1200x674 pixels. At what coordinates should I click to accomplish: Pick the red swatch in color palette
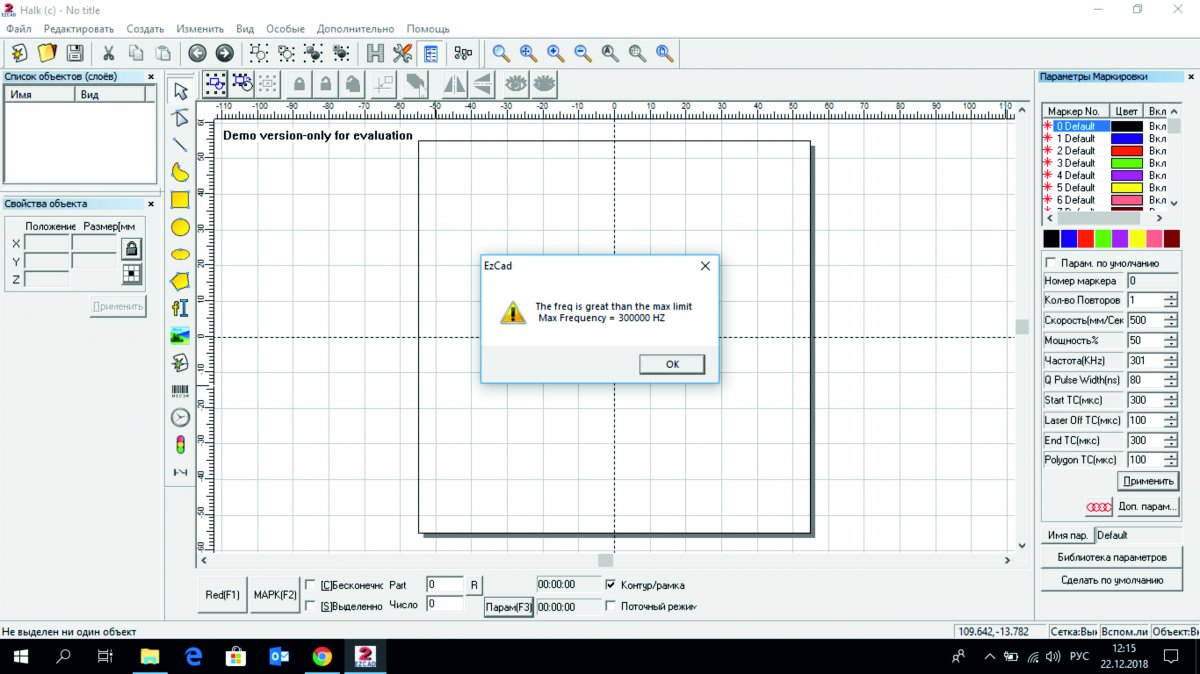point(1086,239)
